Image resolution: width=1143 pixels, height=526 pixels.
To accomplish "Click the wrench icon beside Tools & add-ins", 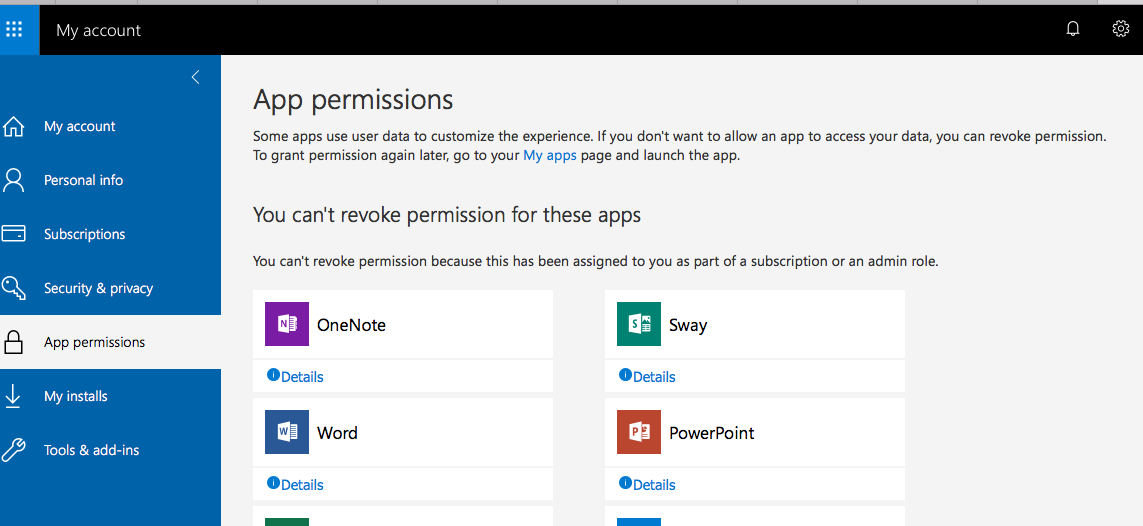I will pos(14,450).
